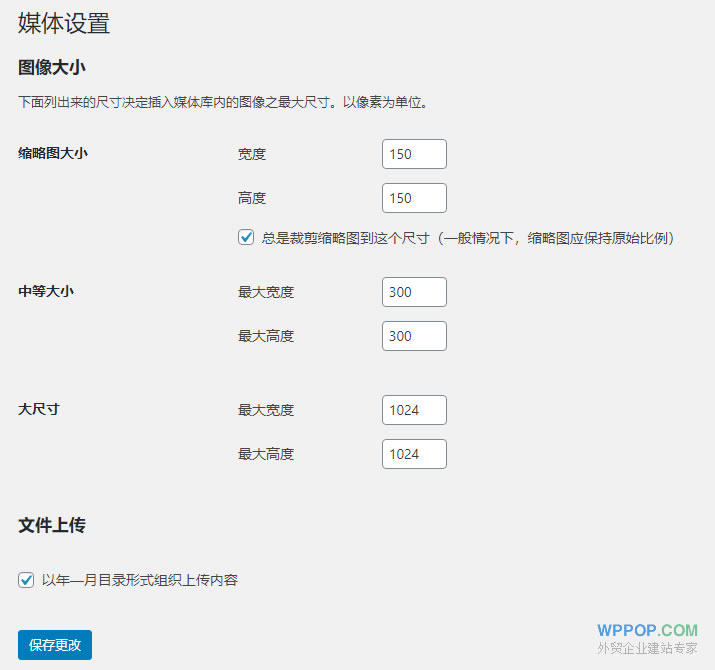715x670 pixels.
Task: Click the year-month folders checkbox label text
Action: [140, 580]
